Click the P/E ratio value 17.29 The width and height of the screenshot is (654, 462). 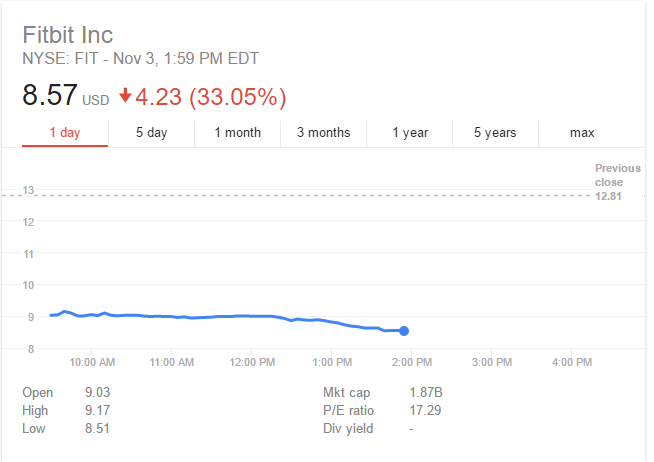[x=424, y=411]
